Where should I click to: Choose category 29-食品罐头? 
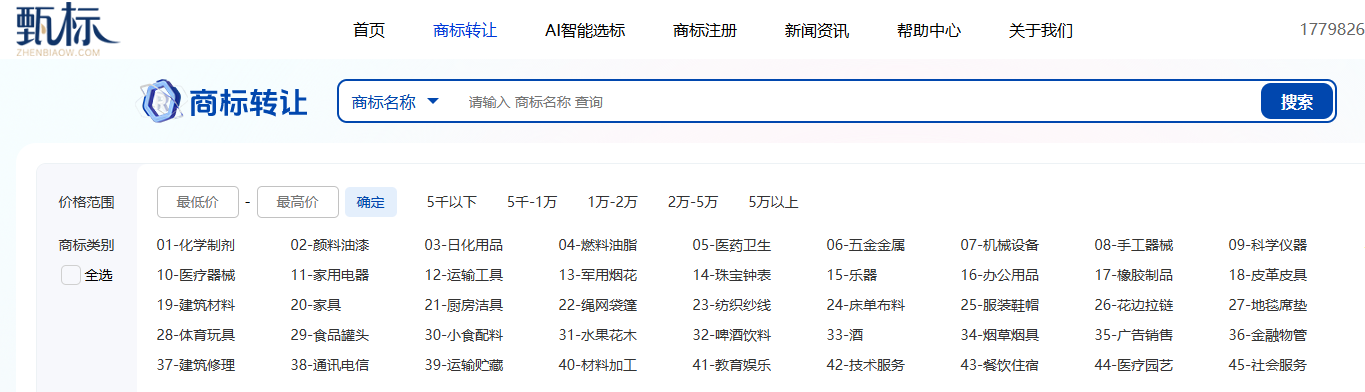pos(330,335)
